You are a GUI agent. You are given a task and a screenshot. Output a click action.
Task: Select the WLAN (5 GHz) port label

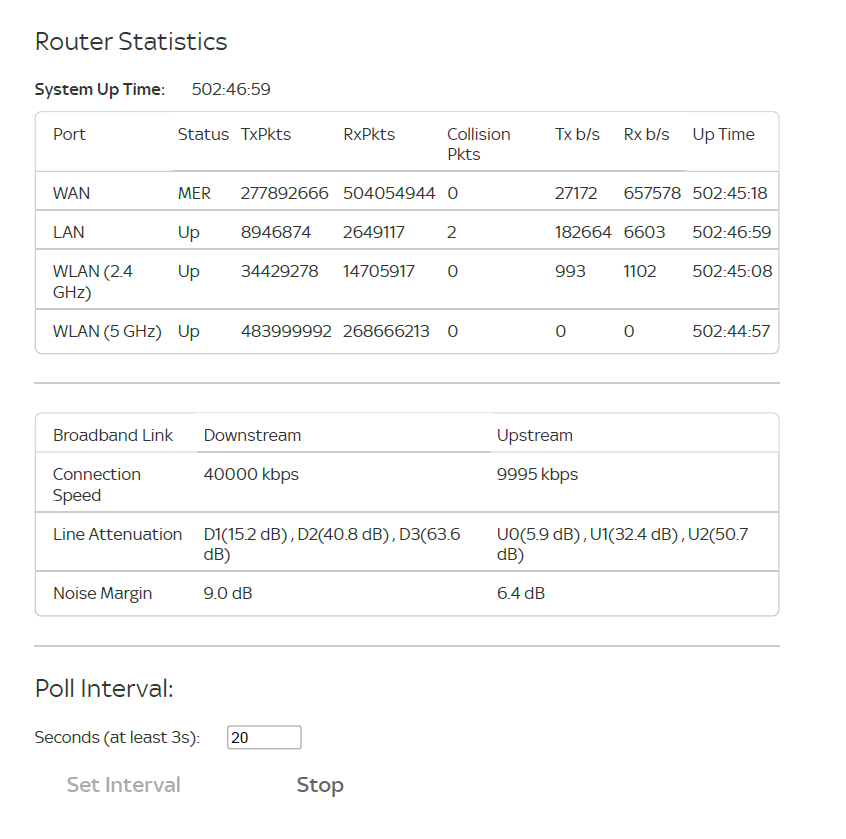(x=107, y=331)
